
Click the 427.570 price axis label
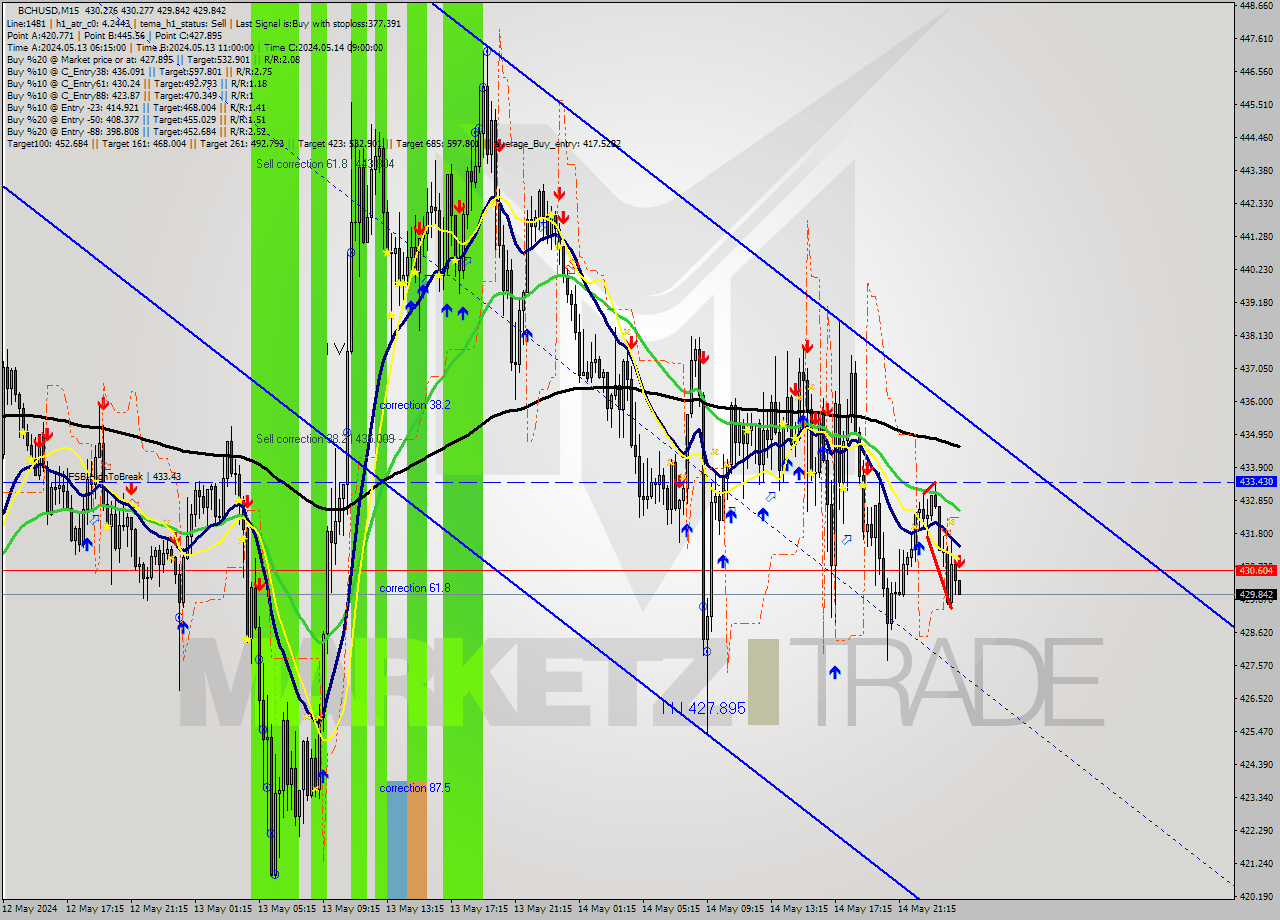point(1256,665)
